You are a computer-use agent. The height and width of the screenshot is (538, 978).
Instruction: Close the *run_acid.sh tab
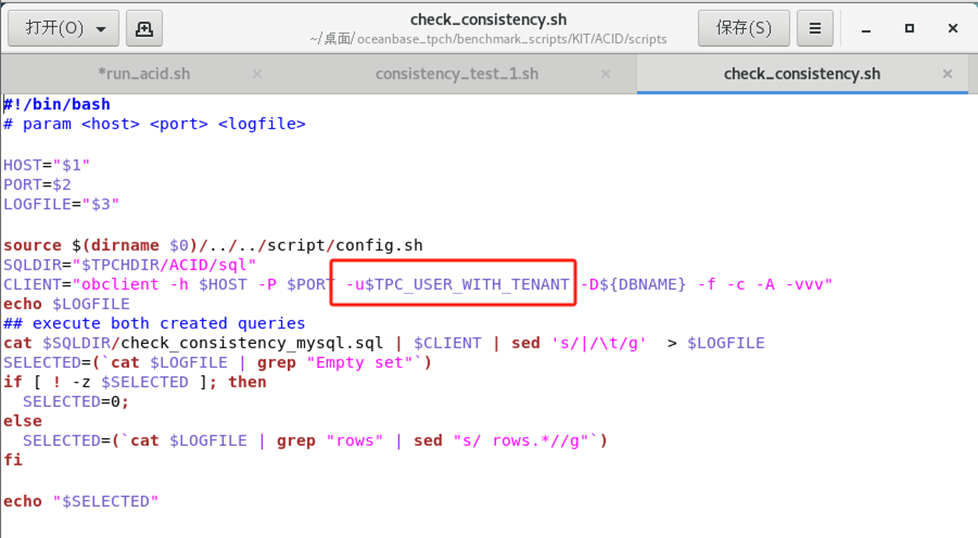257,74
